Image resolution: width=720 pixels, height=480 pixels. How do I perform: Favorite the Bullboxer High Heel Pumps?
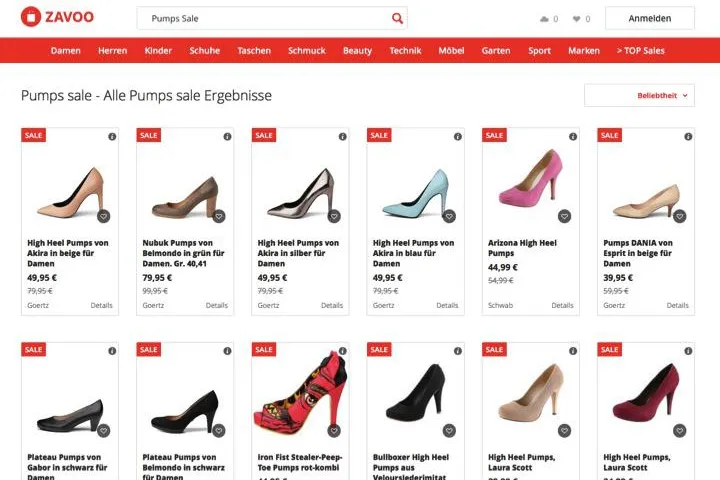(450, 430)
